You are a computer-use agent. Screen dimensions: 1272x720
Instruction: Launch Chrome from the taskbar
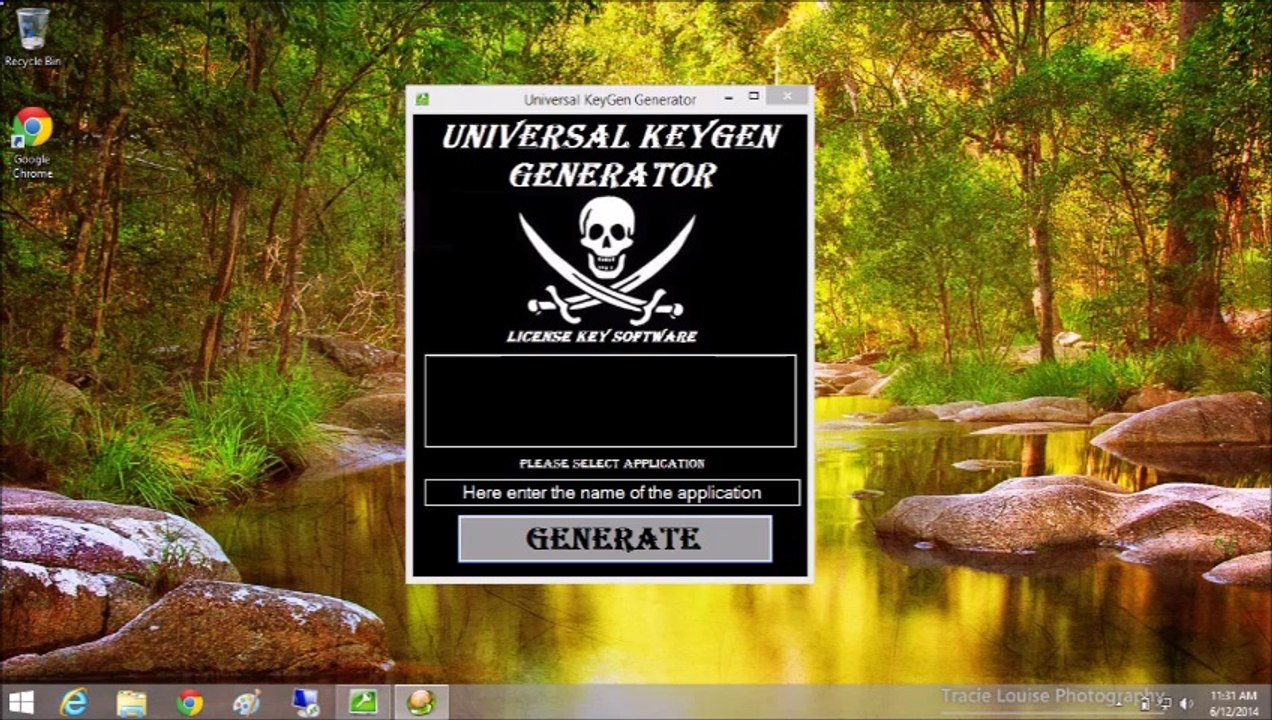point(189,702)
